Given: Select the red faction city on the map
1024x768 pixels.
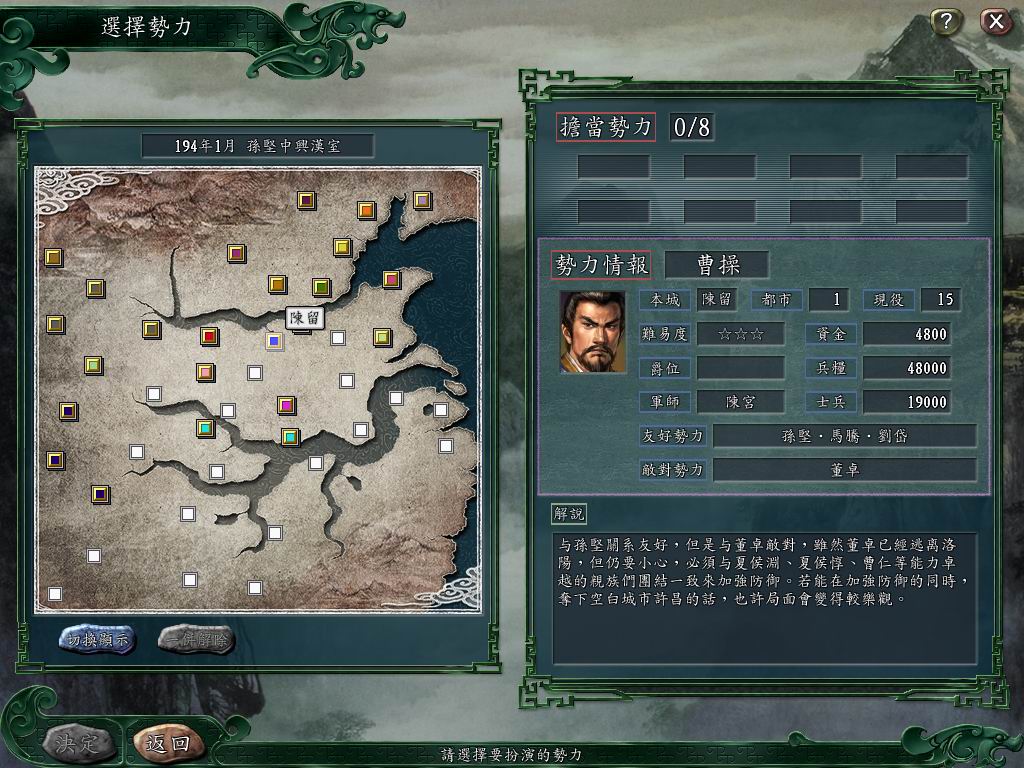Looking at the screenshot, I should tap(209, 336).
